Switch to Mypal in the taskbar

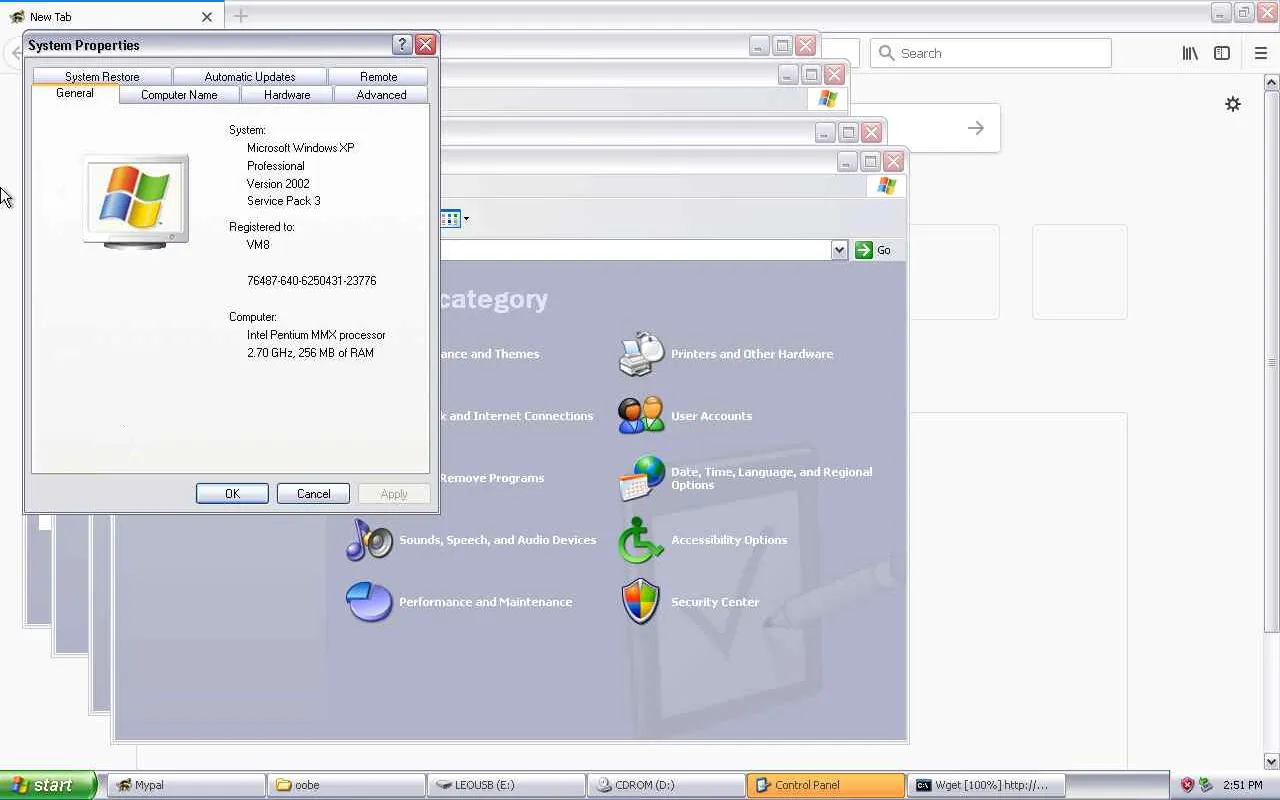(x=186, y=785)
